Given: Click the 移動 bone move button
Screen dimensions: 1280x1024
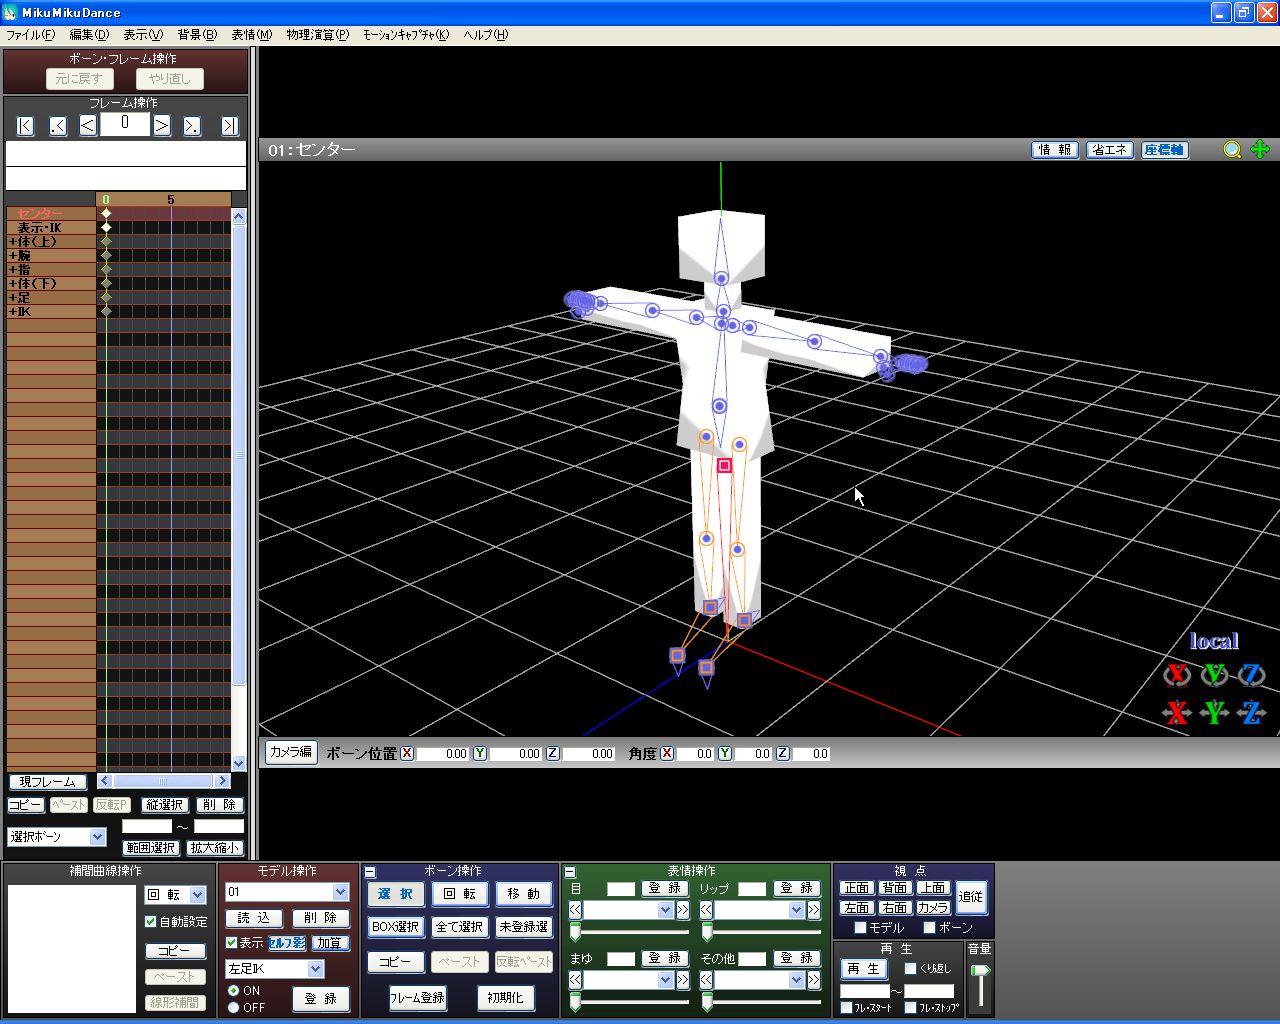Looking at the screenshot, I should 524,894.
